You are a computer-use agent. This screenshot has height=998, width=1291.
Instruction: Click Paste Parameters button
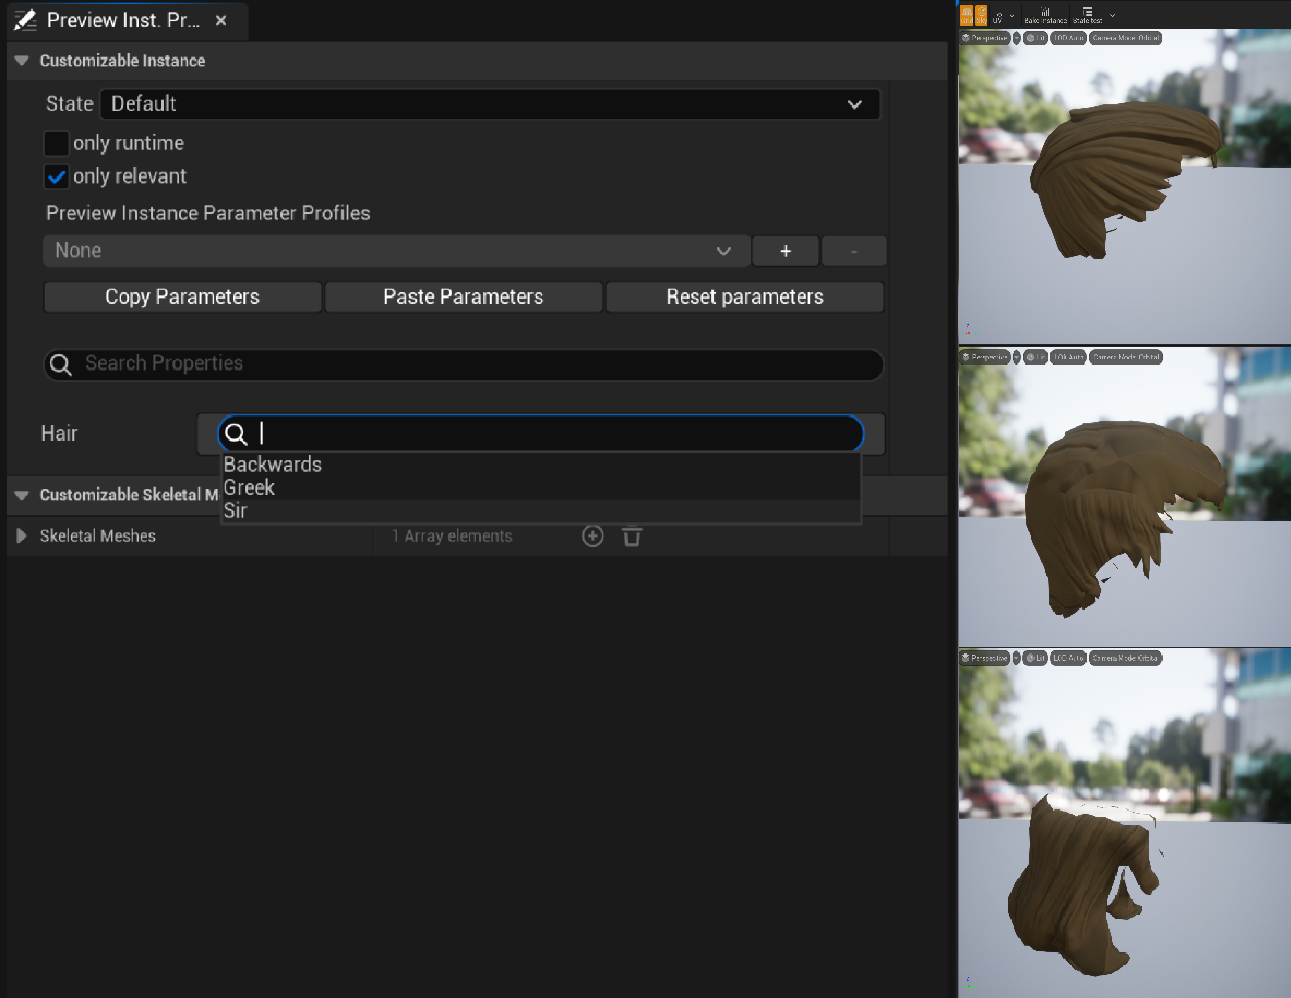pos(464,297)
